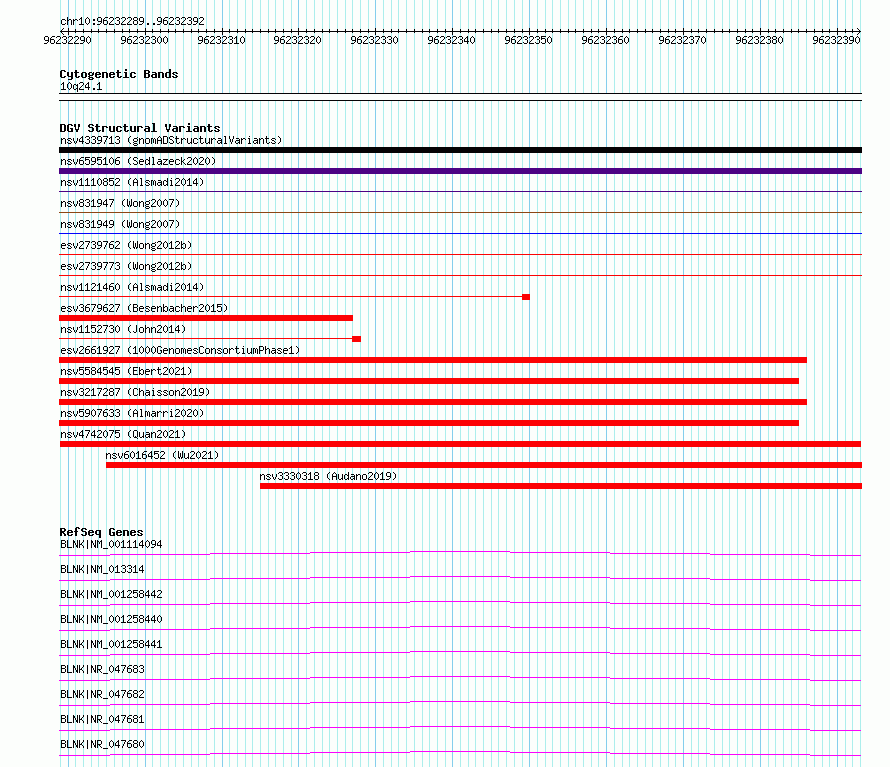Open variant esv2739773 Wong2012b
This screenshot has height=767, width=890.
(x=126, y=266)
